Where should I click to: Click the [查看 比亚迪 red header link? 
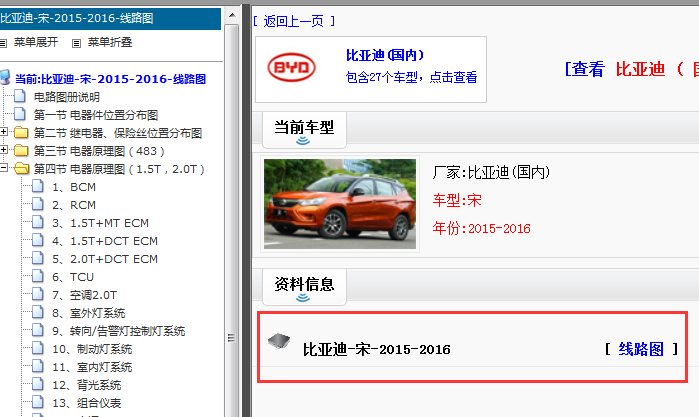pyautogui.click(x=631, y=69)
